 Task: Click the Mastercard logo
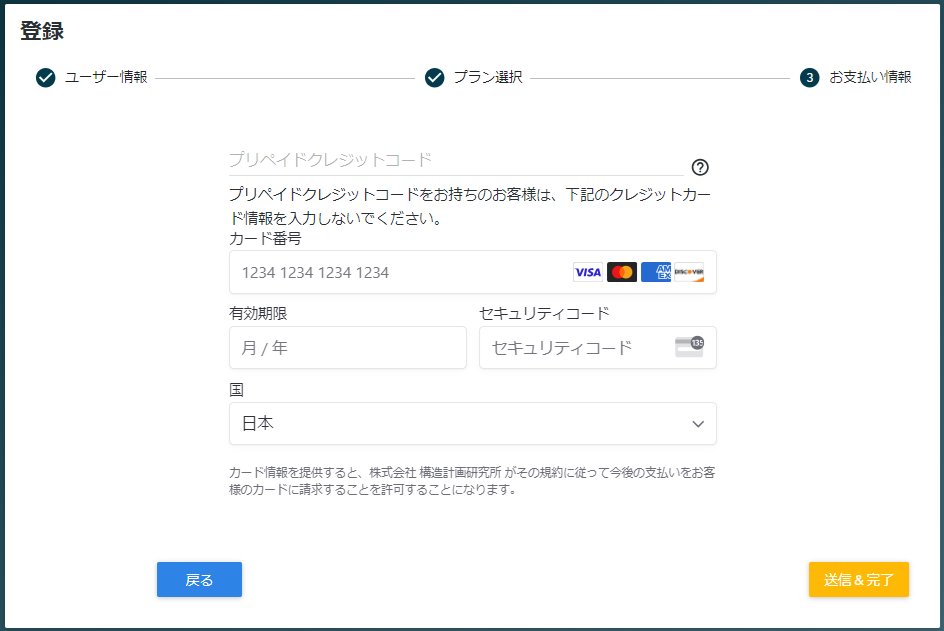[622, 272]
